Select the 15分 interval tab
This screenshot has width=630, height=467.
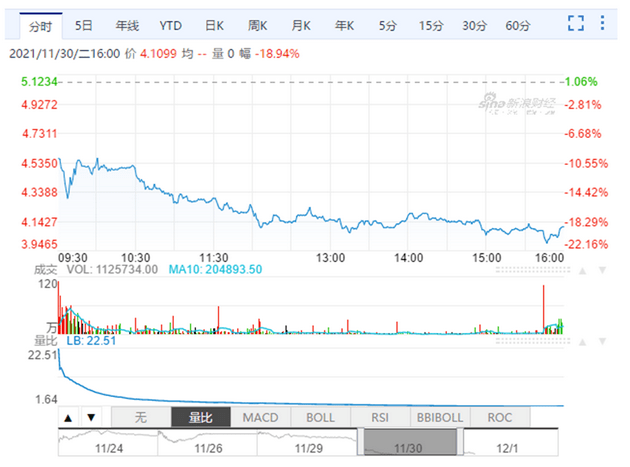pyautogui.click(x=431, y=23)
